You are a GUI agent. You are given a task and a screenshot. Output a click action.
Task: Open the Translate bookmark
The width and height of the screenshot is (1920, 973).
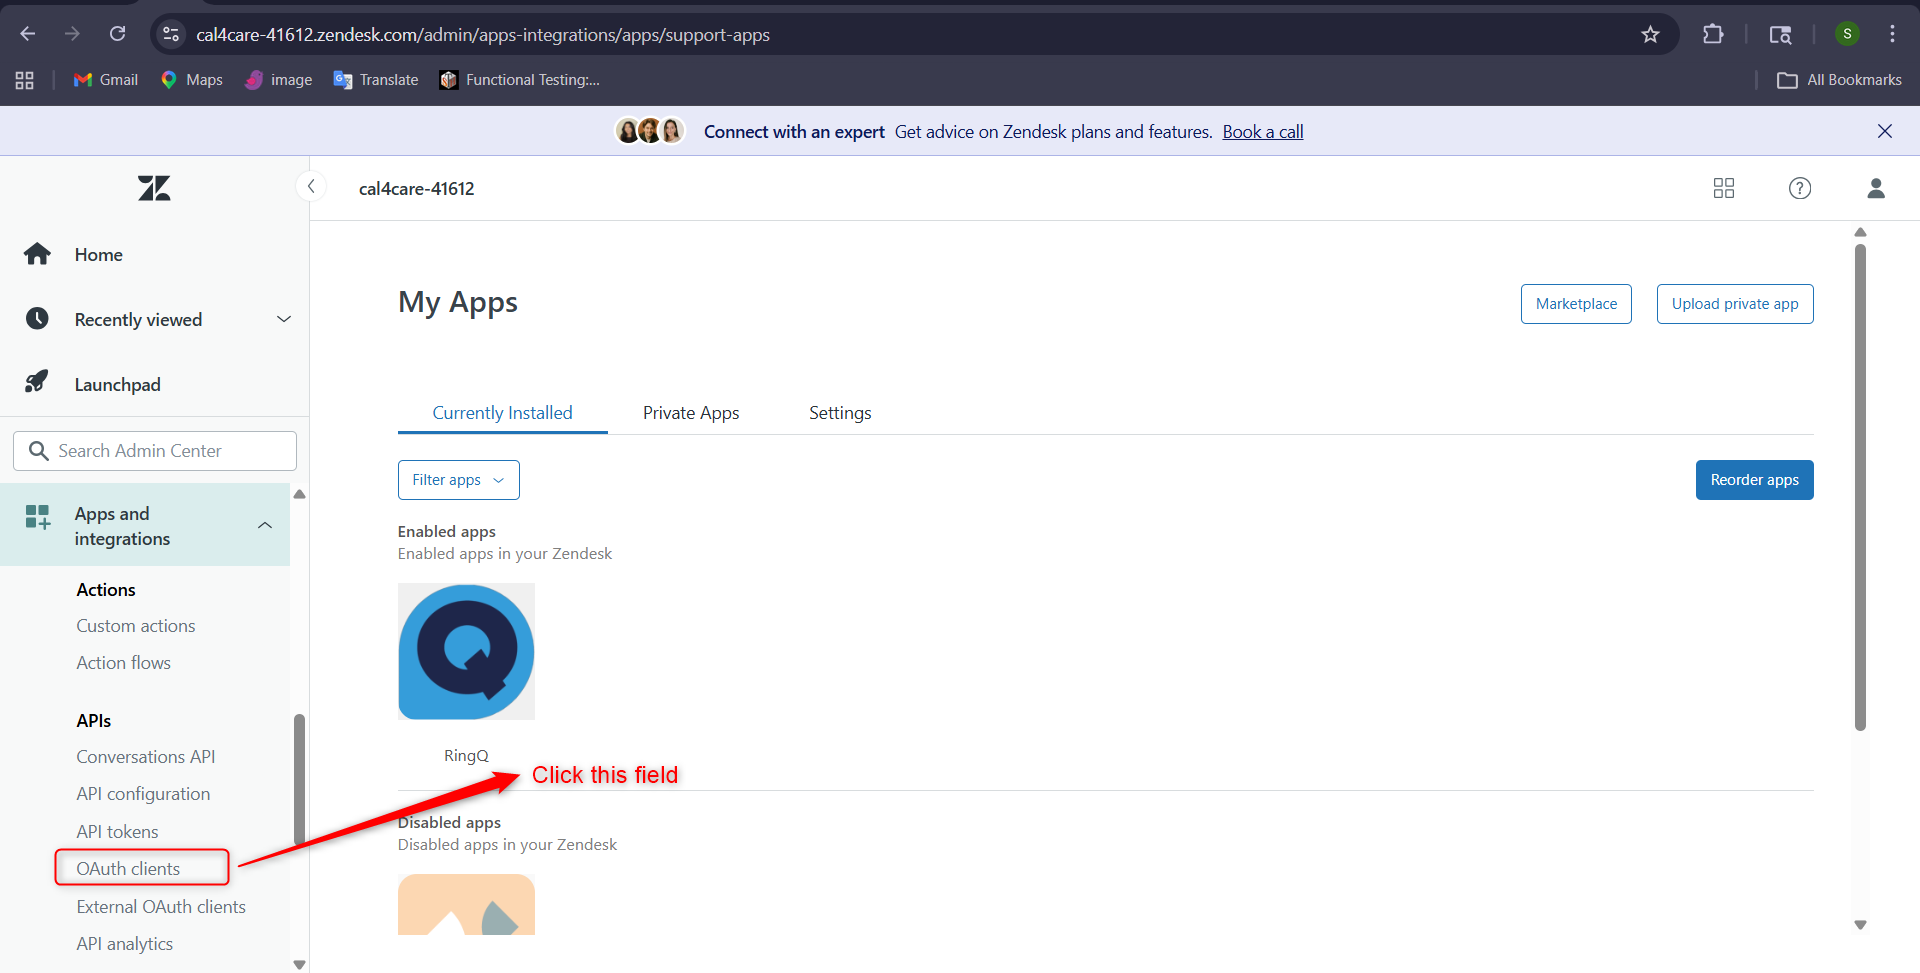point(376,80)
